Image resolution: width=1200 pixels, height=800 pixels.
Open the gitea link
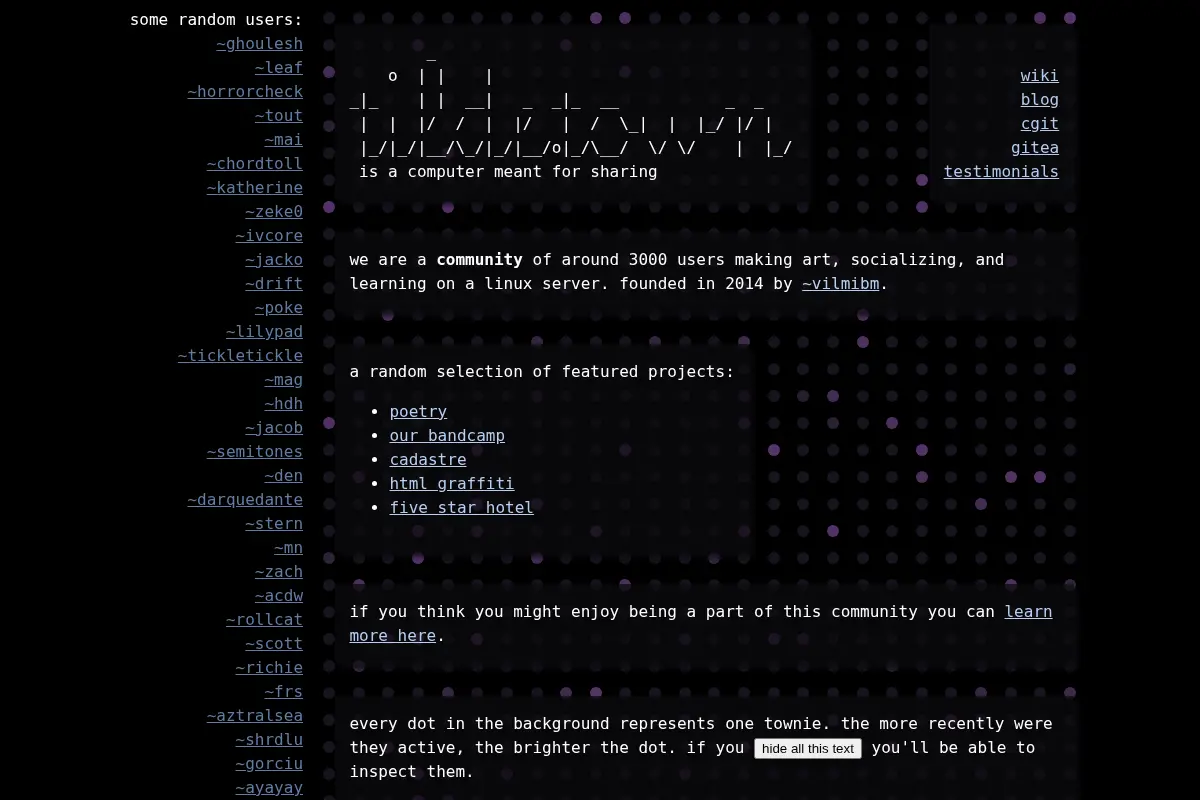[1034, 148]
